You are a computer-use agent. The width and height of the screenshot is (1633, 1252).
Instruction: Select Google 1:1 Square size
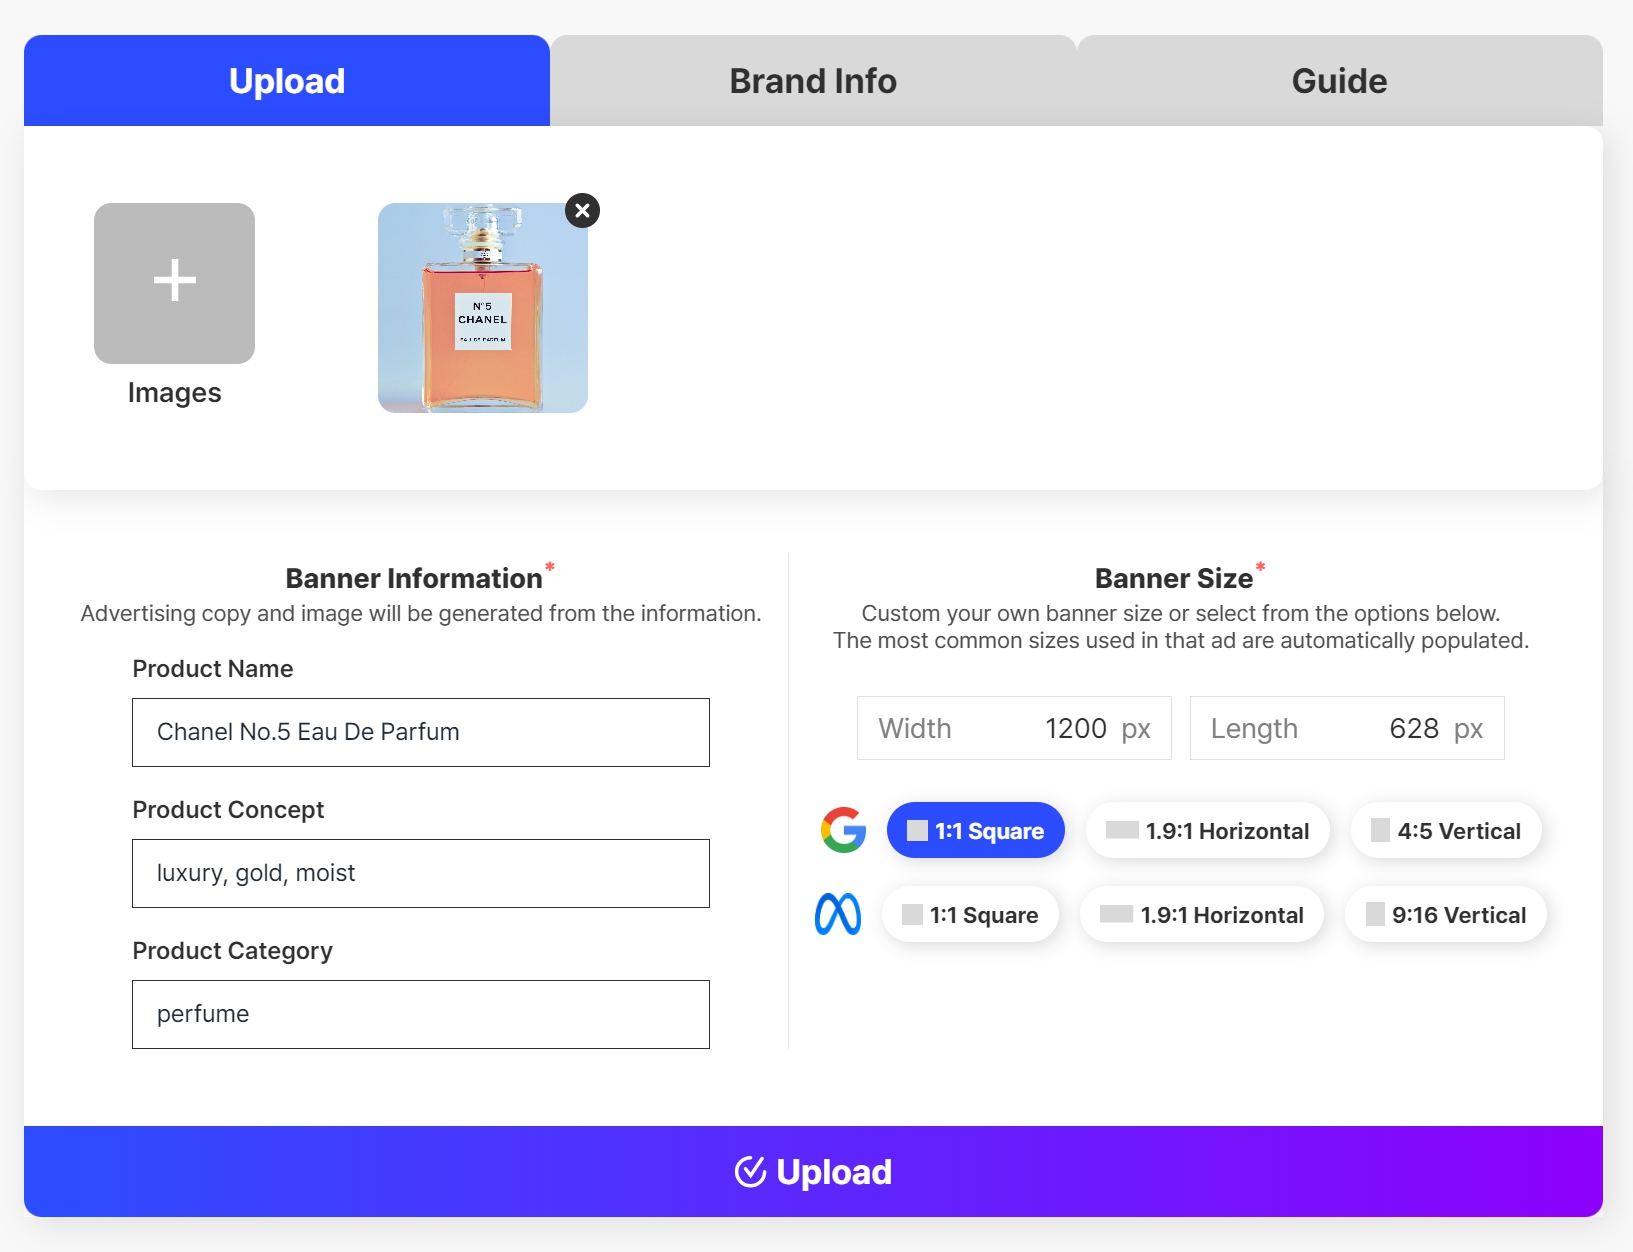[x=976, y=830]
